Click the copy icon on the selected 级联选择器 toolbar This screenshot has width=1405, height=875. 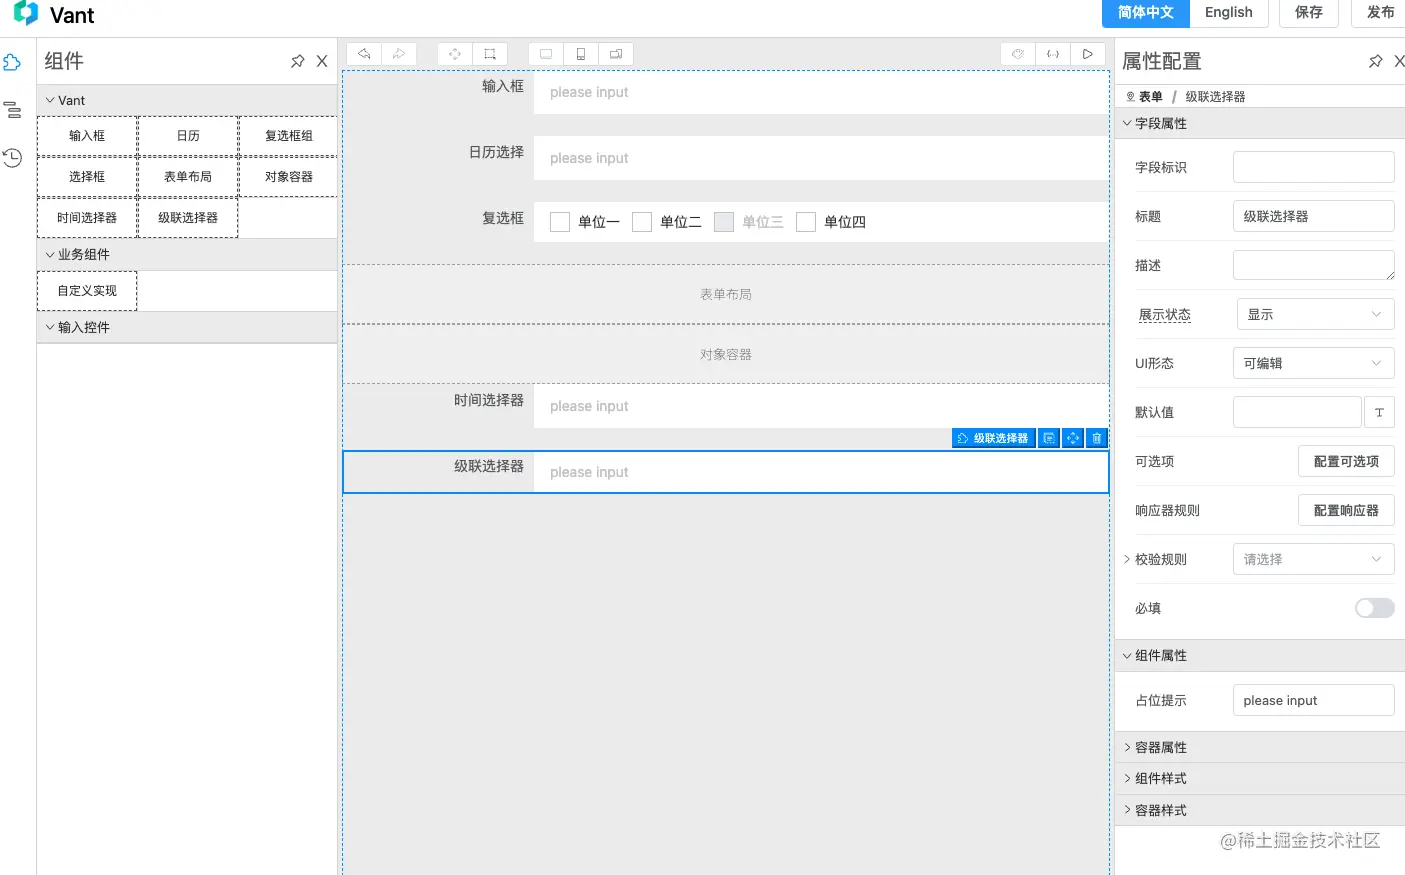point(1049,438)
